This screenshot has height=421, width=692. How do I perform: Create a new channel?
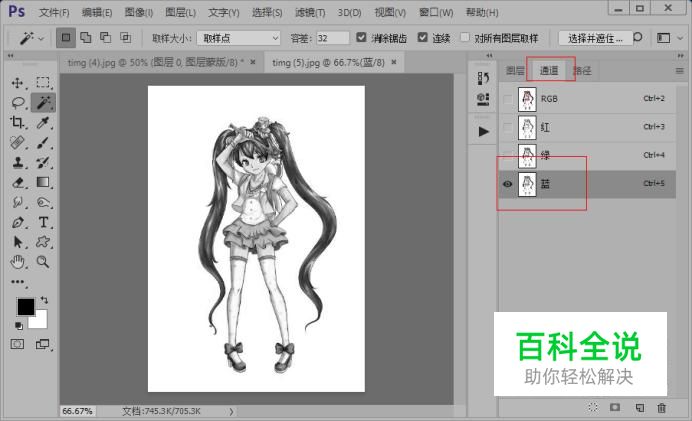point(639,408)
